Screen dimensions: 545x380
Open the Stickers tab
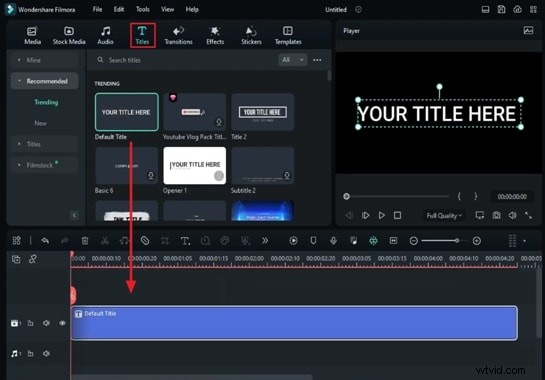click(x=251, y=35)
